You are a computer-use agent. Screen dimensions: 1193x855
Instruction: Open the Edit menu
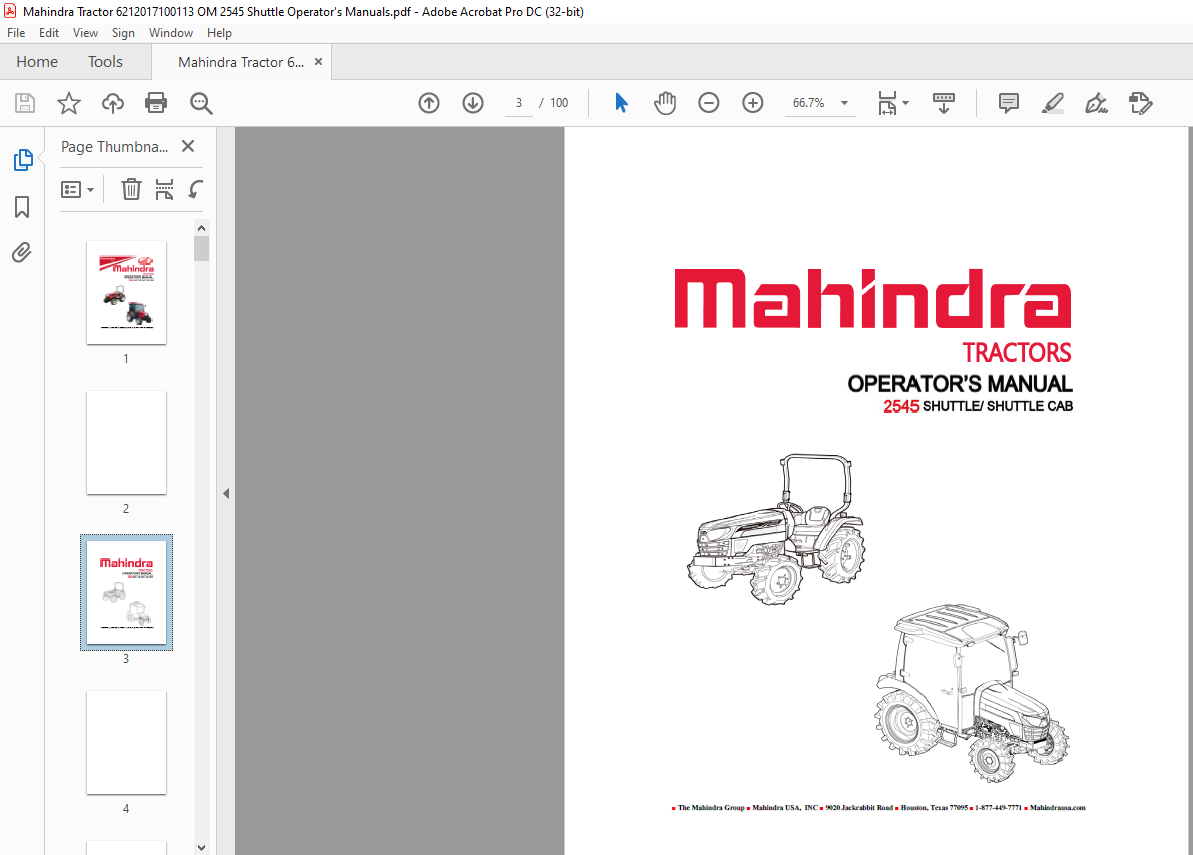point(49,33)
